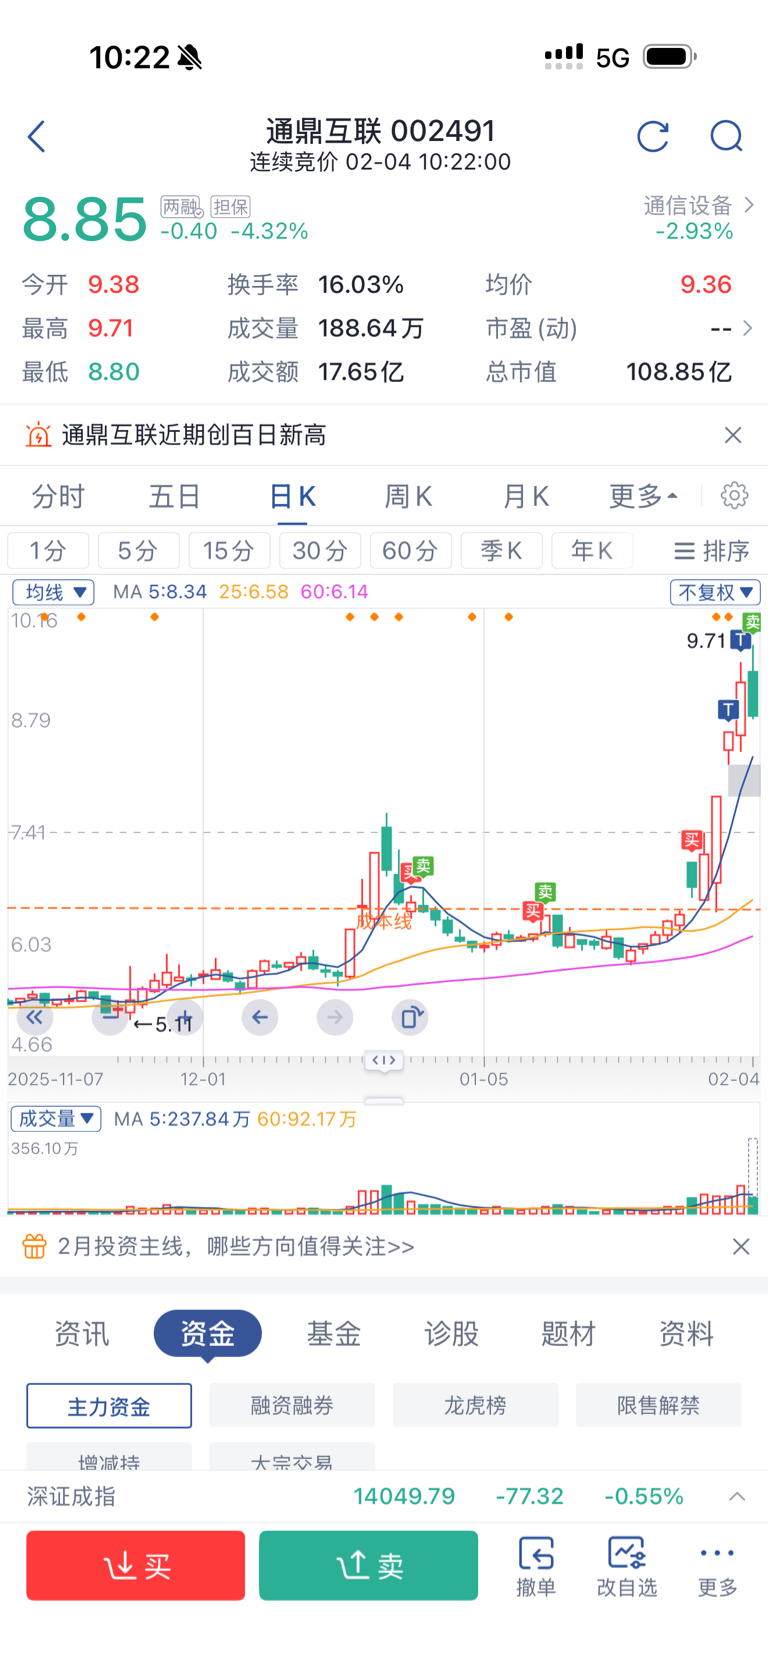
Task: Open the 成交量 indicator dropdown
Action: click(55, 1119)
